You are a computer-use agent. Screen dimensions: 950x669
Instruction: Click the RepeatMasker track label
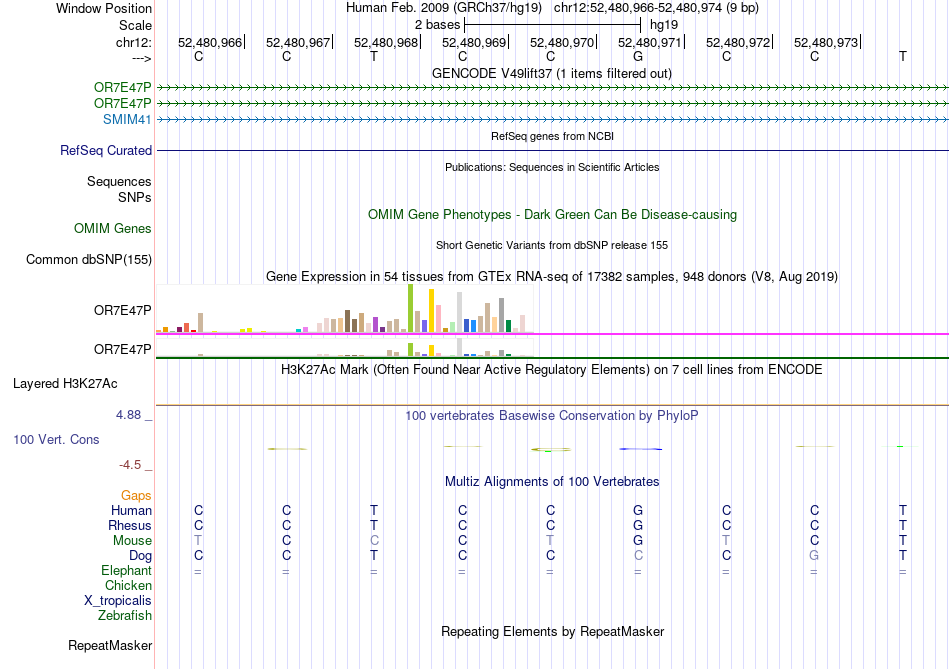point(110,646)
